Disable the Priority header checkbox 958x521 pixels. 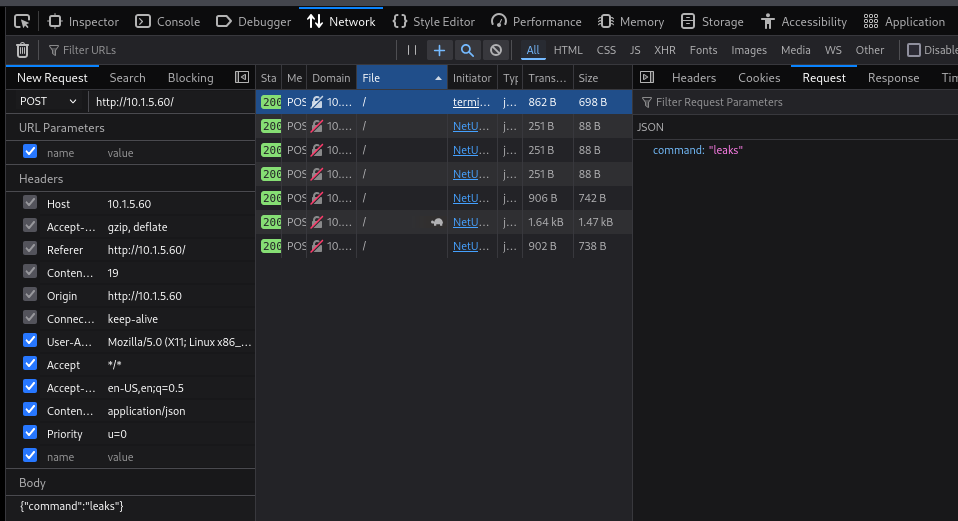tap(30, 434)
